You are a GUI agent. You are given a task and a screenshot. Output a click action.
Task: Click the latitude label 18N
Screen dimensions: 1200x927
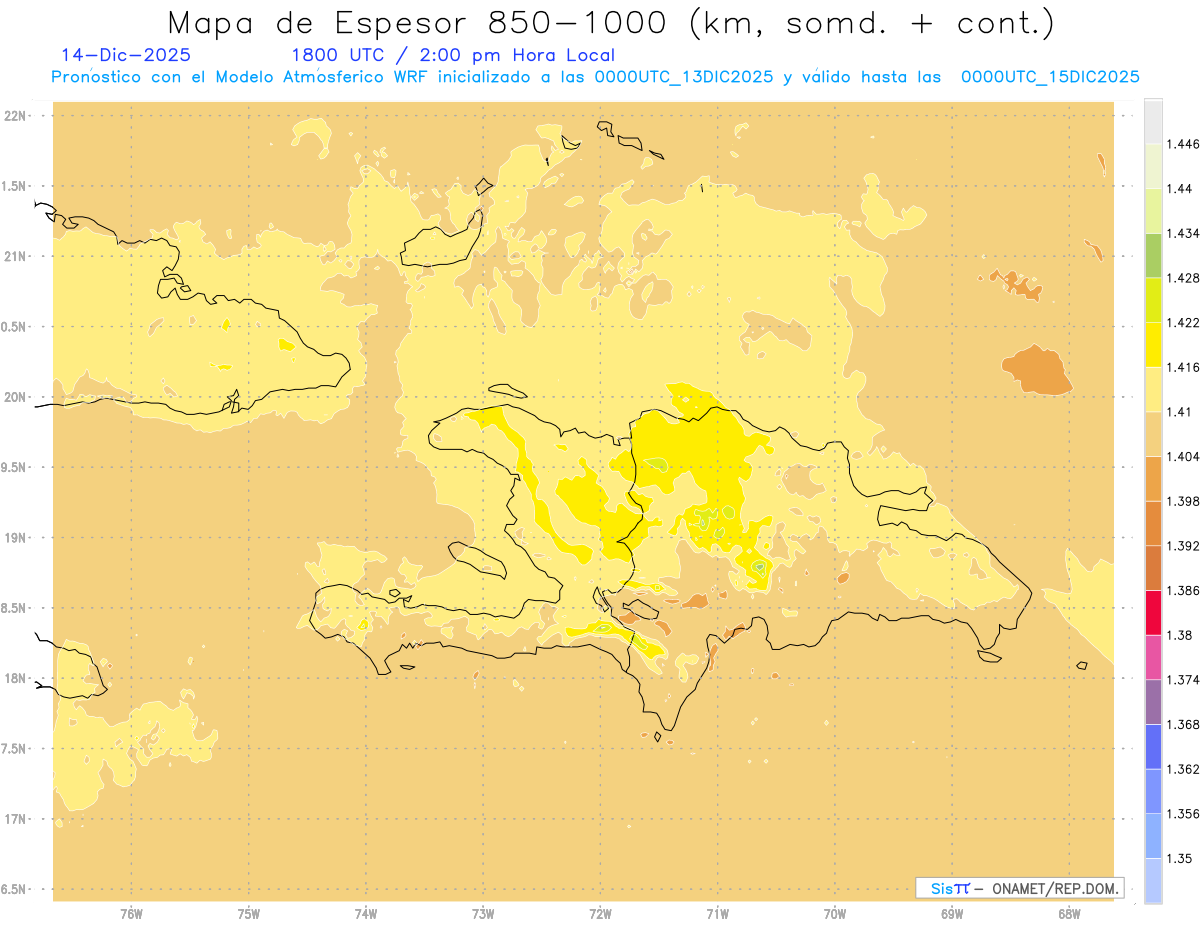[16, 678]
